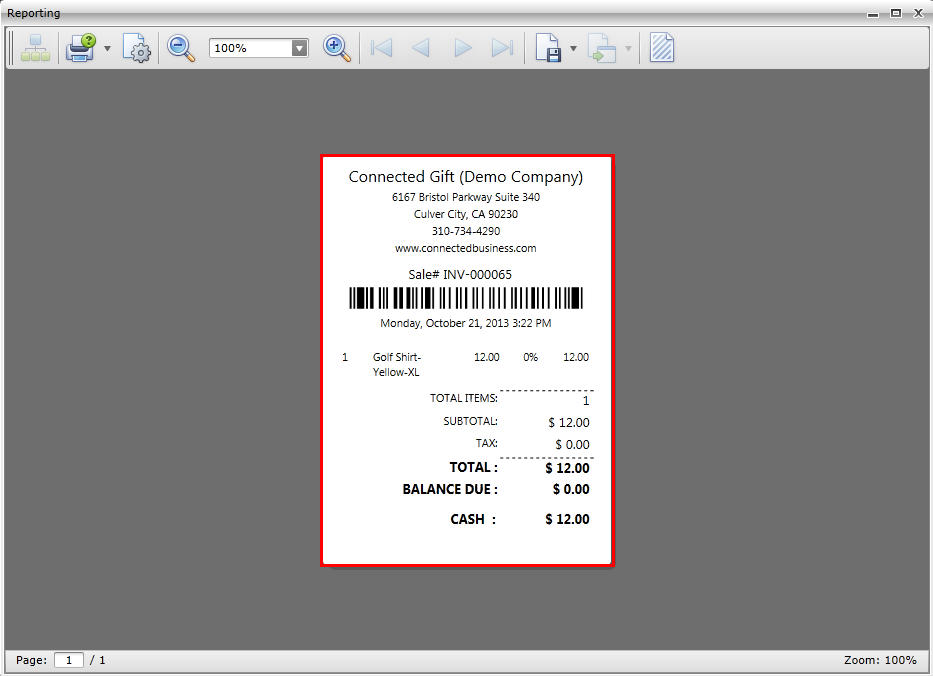Click the Print report icon
The width and height of the screenshot is (933, 676).
(80, 48)
